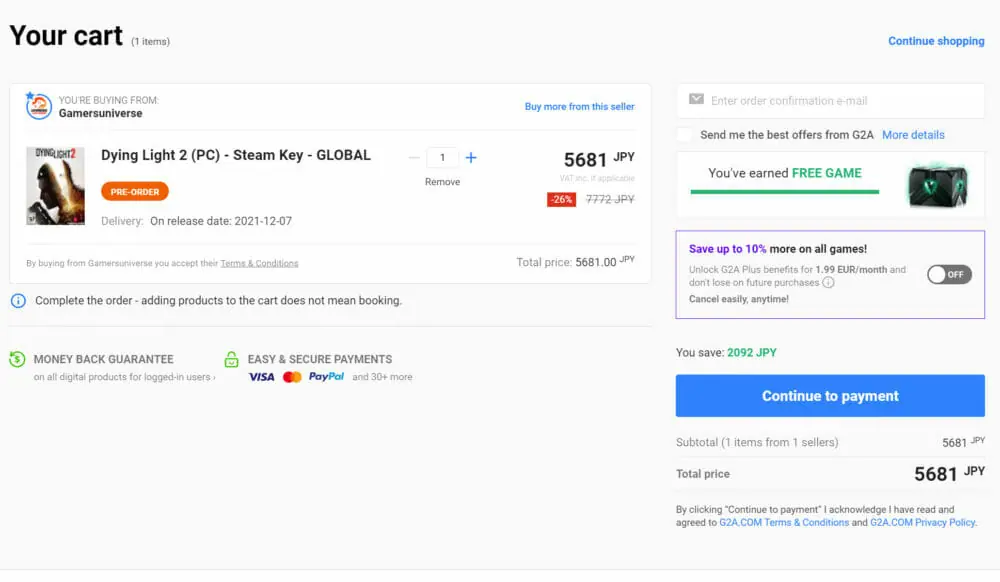Click the PayPal logo
The image size is (1000, 582).
[326, 377]
